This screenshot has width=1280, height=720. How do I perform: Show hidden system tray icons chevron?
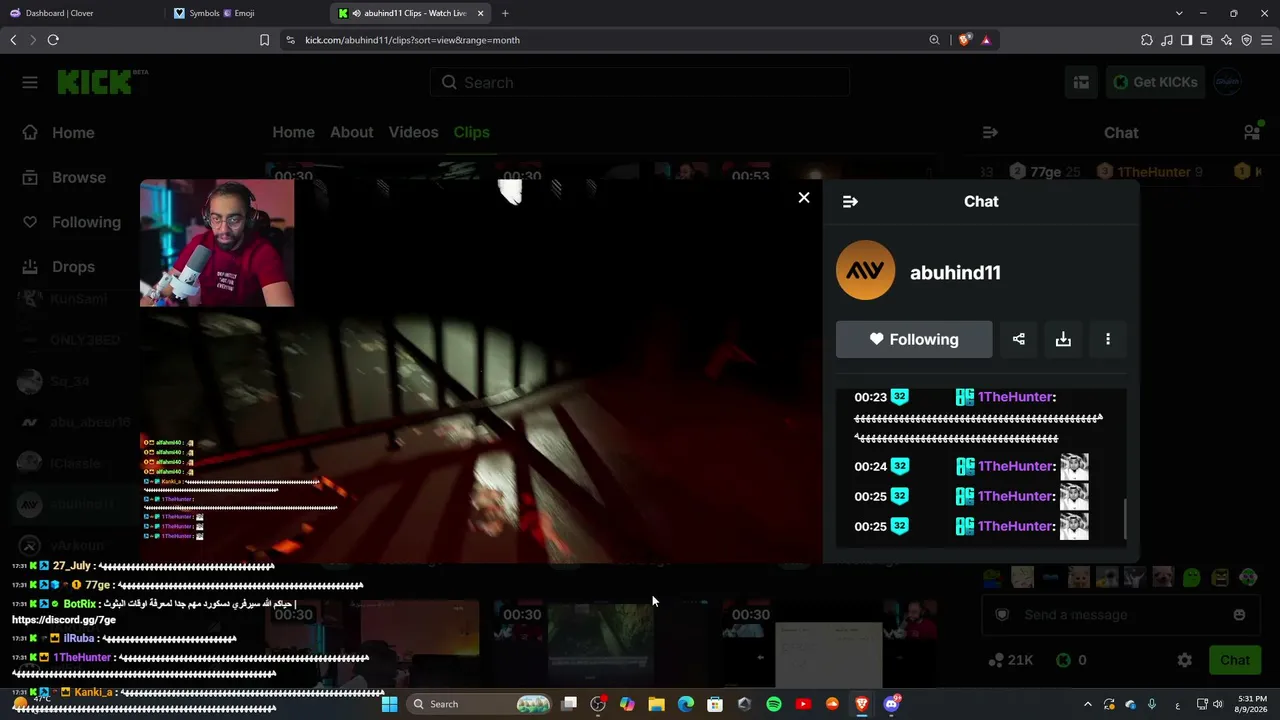click(x=1088, y=704)
